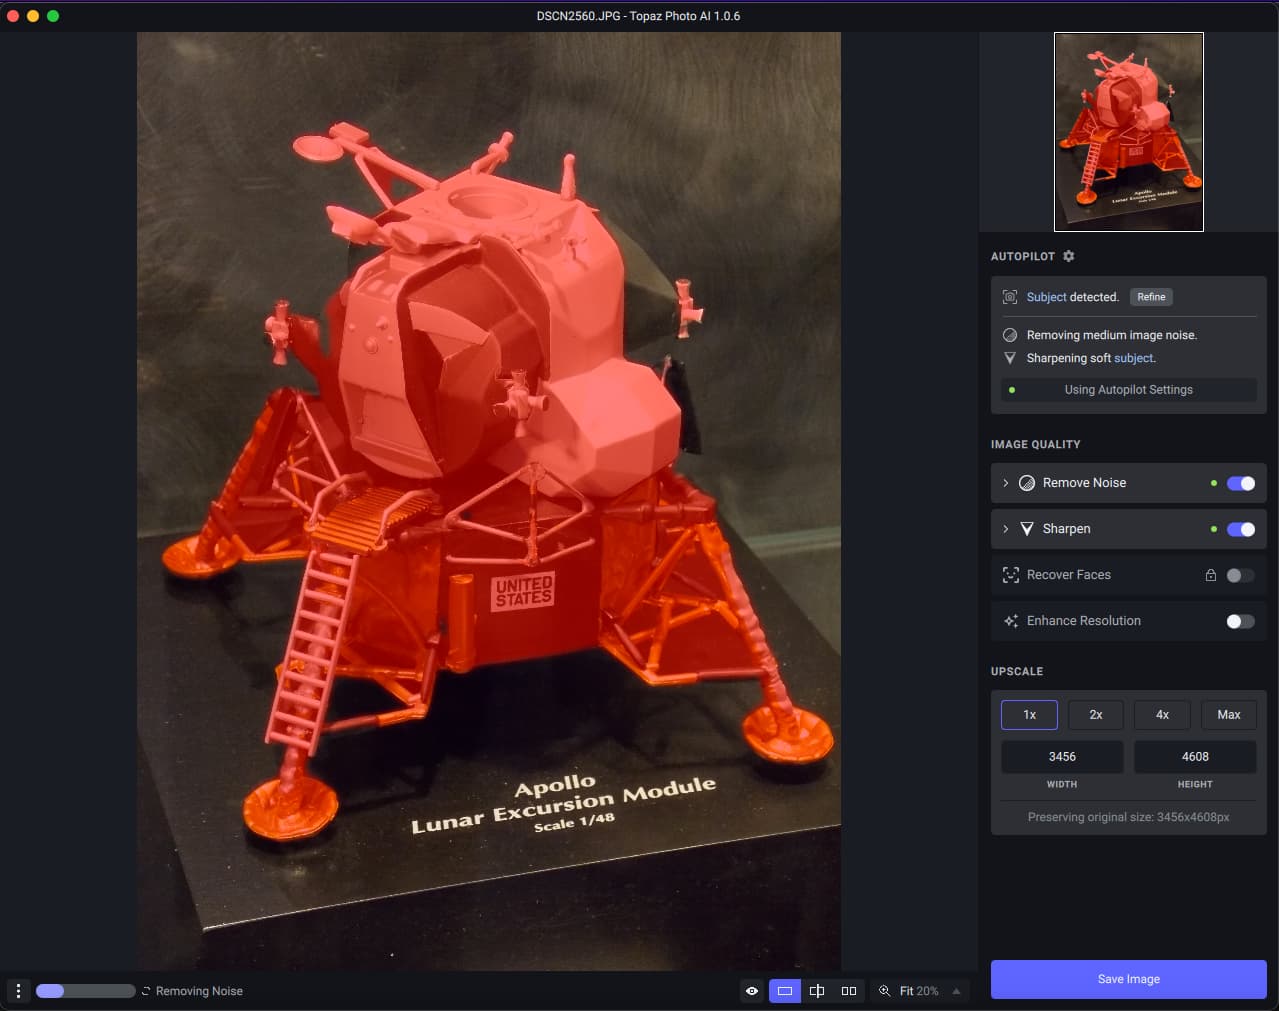This screenshot has height=1011, width=1279.
Task: Switch to split-slider comparison view
Action: coord(817,991)
